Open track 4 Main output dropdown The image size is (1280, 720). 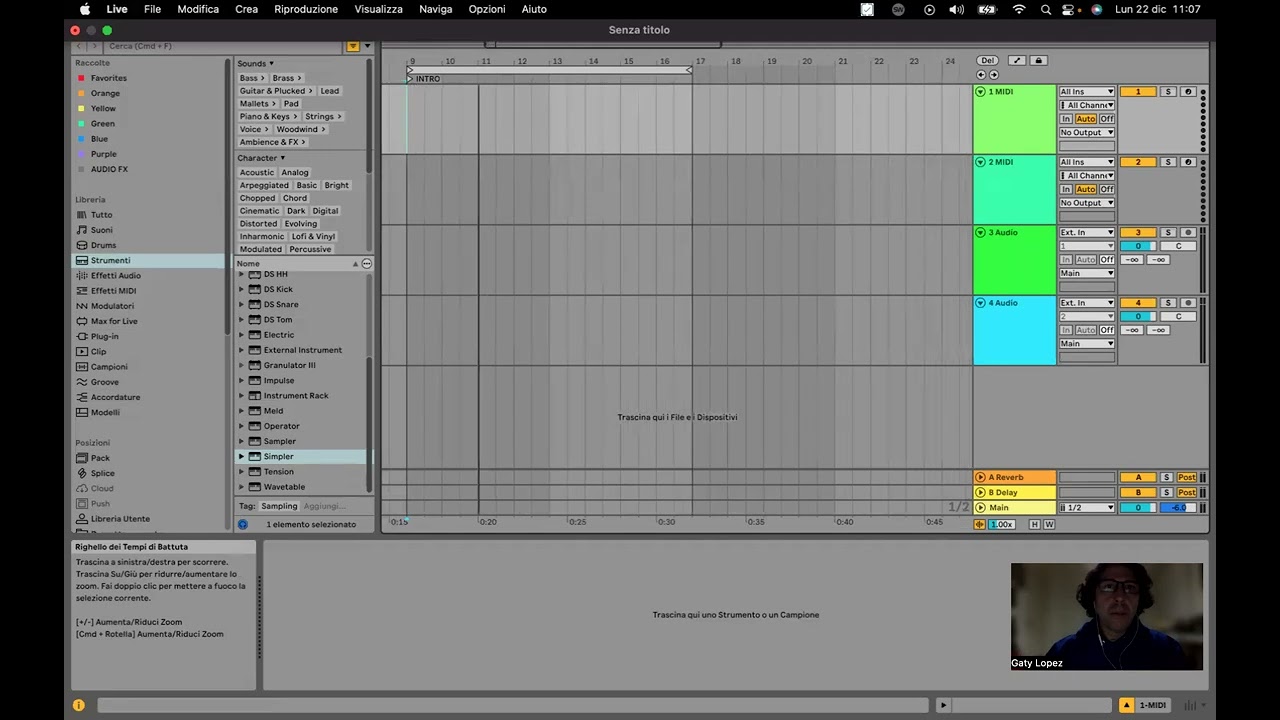tap(1087, 344)
